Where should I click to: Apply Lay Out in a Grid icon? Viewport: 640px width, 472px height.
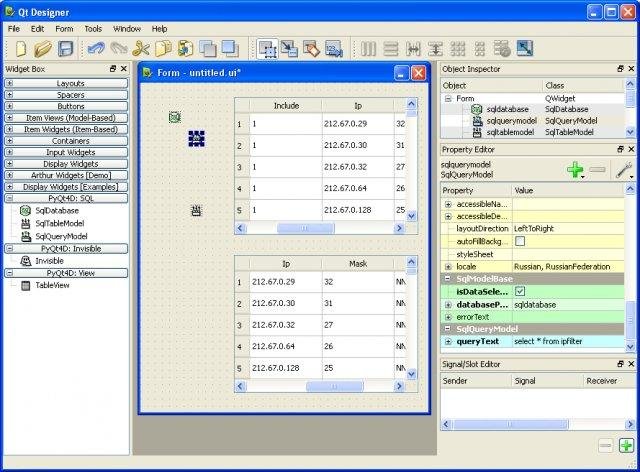[x=458, y=49]
